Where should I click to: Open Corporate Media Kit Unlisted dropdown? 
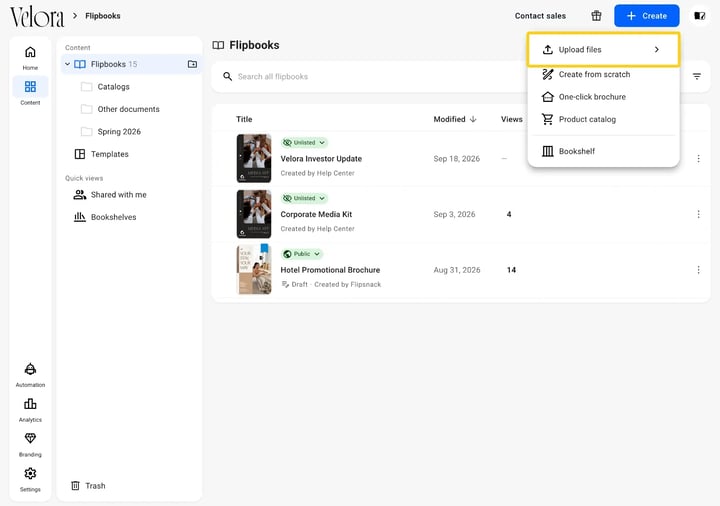pos(304,198)
